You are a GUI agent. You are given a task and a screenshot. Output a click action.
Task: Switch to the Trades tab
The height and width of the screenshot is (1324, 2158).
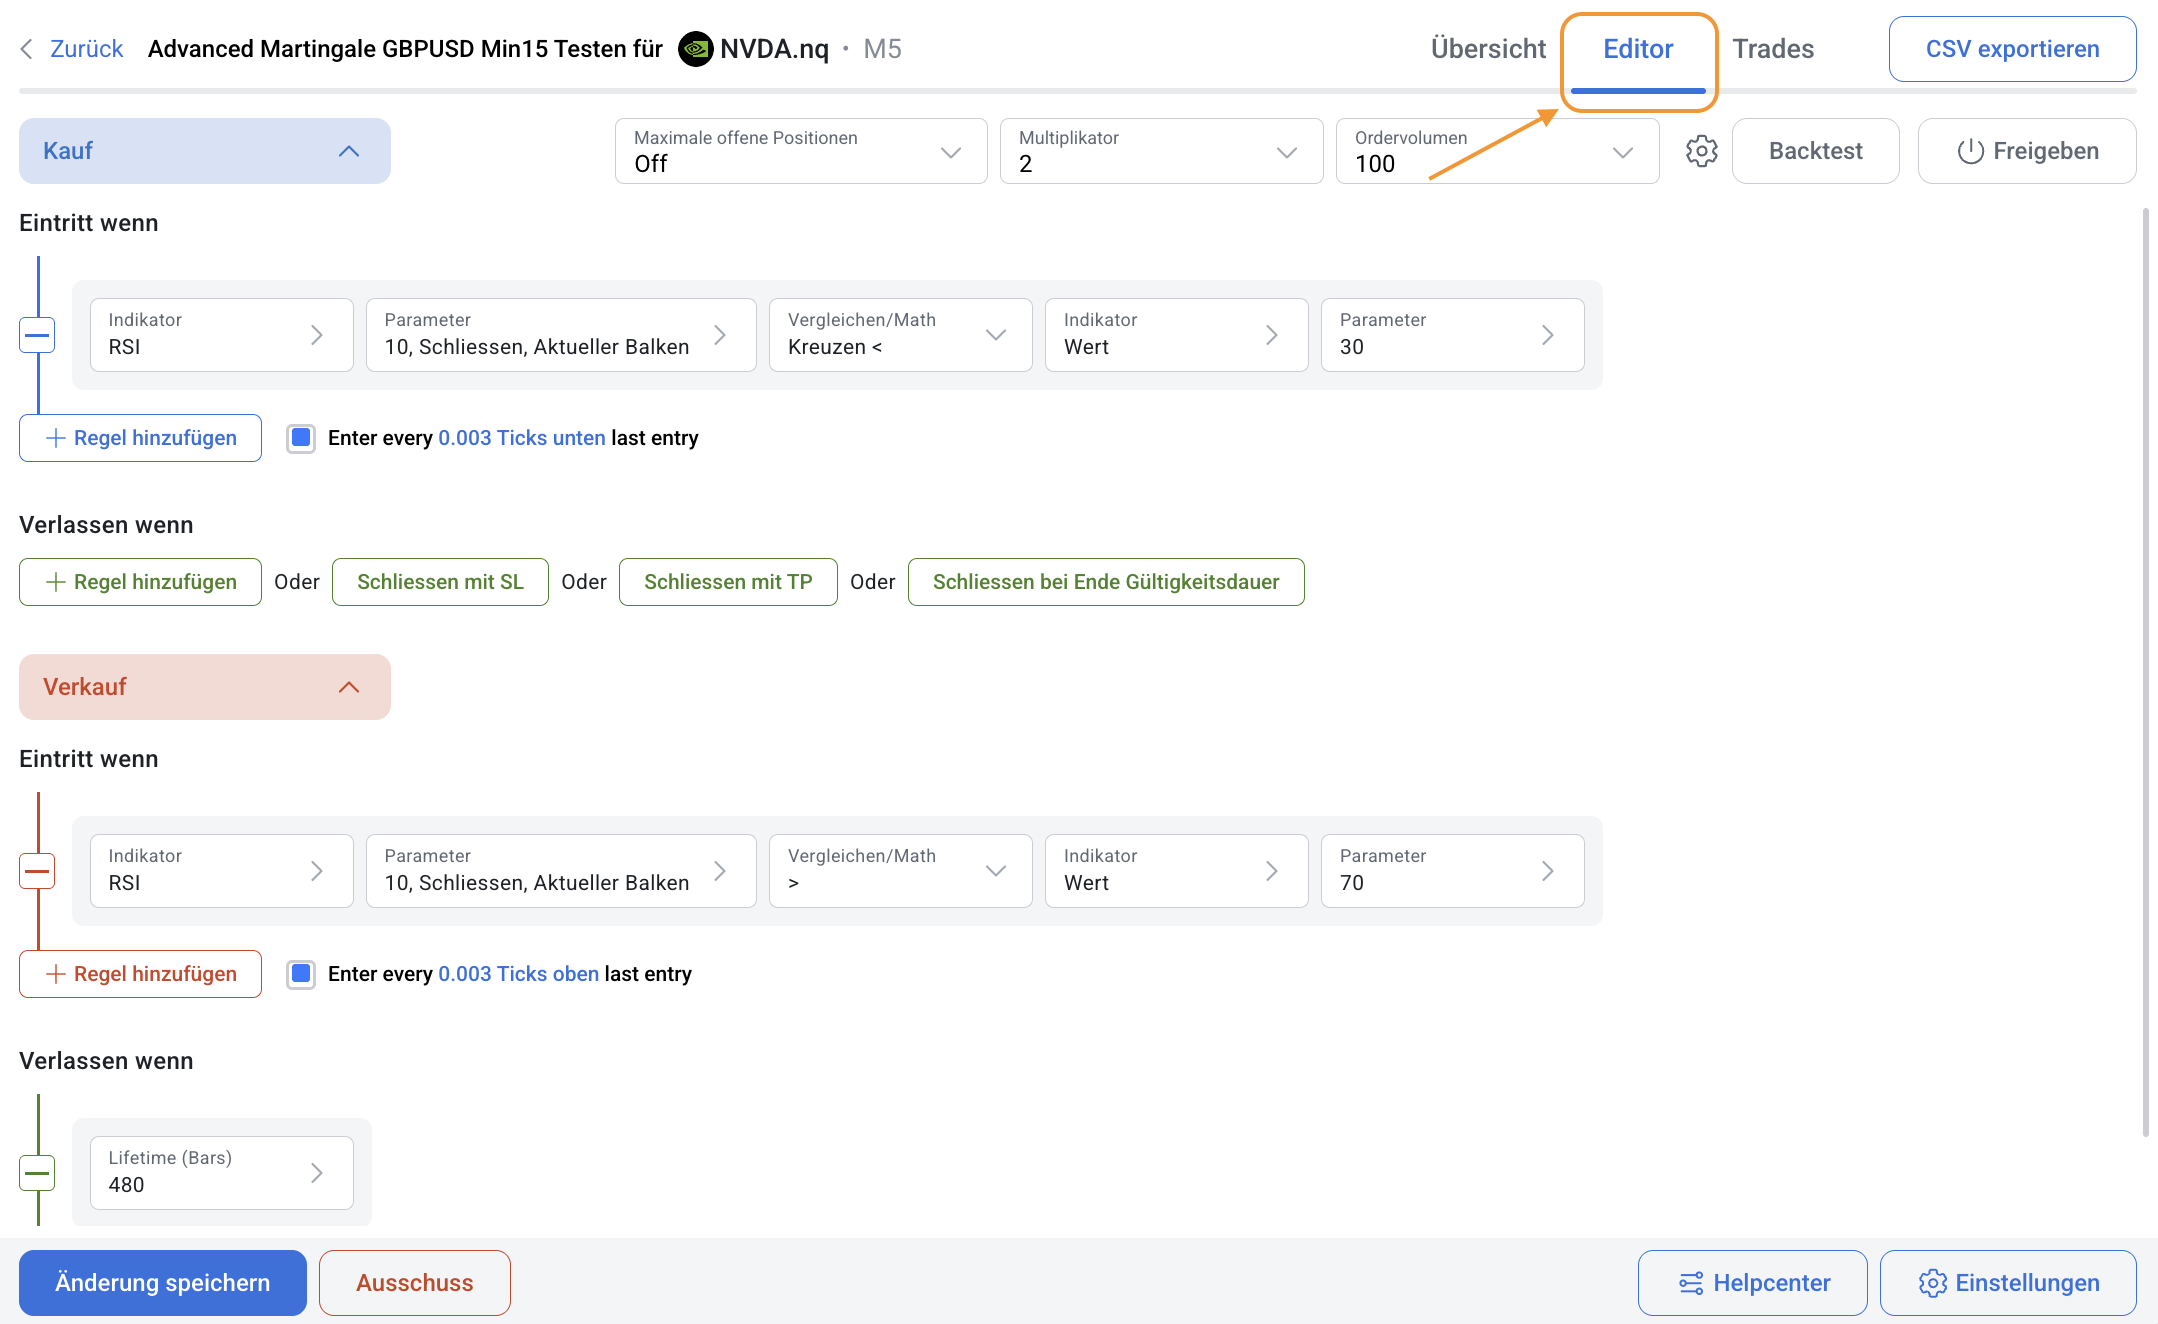click(x=1772, y=49)
